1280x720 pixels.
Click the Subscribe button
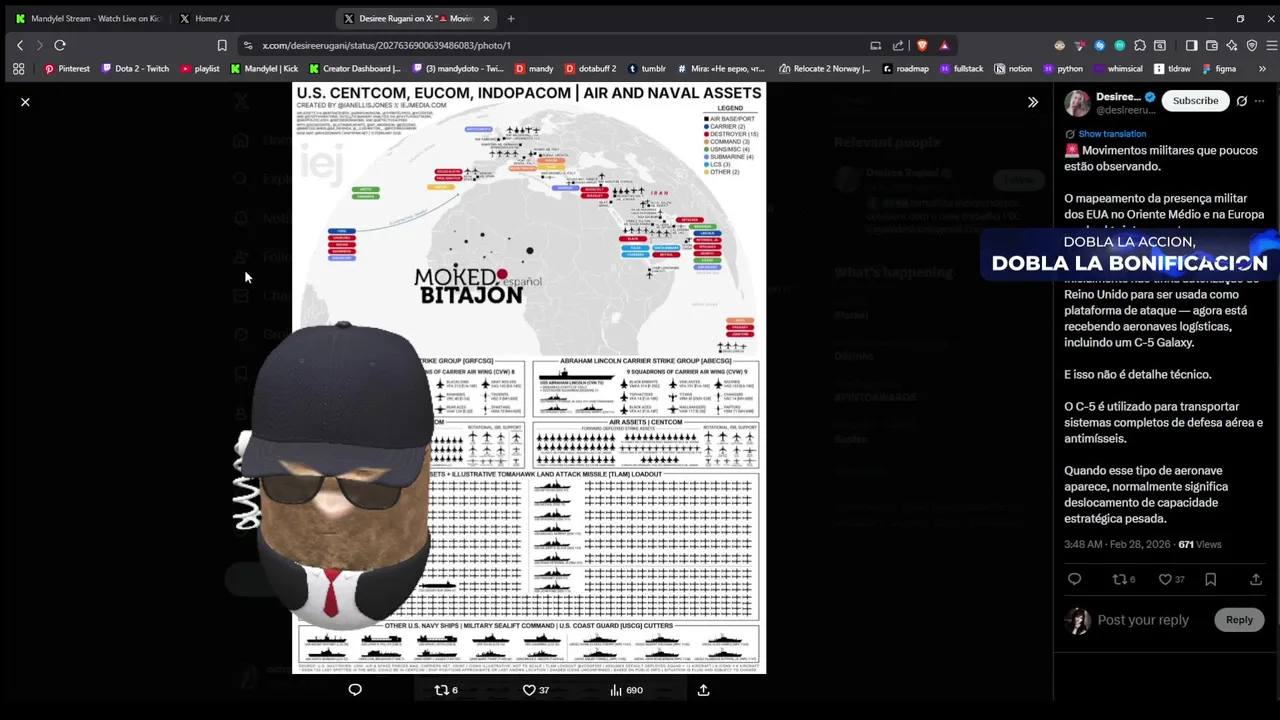point(1195,101)
